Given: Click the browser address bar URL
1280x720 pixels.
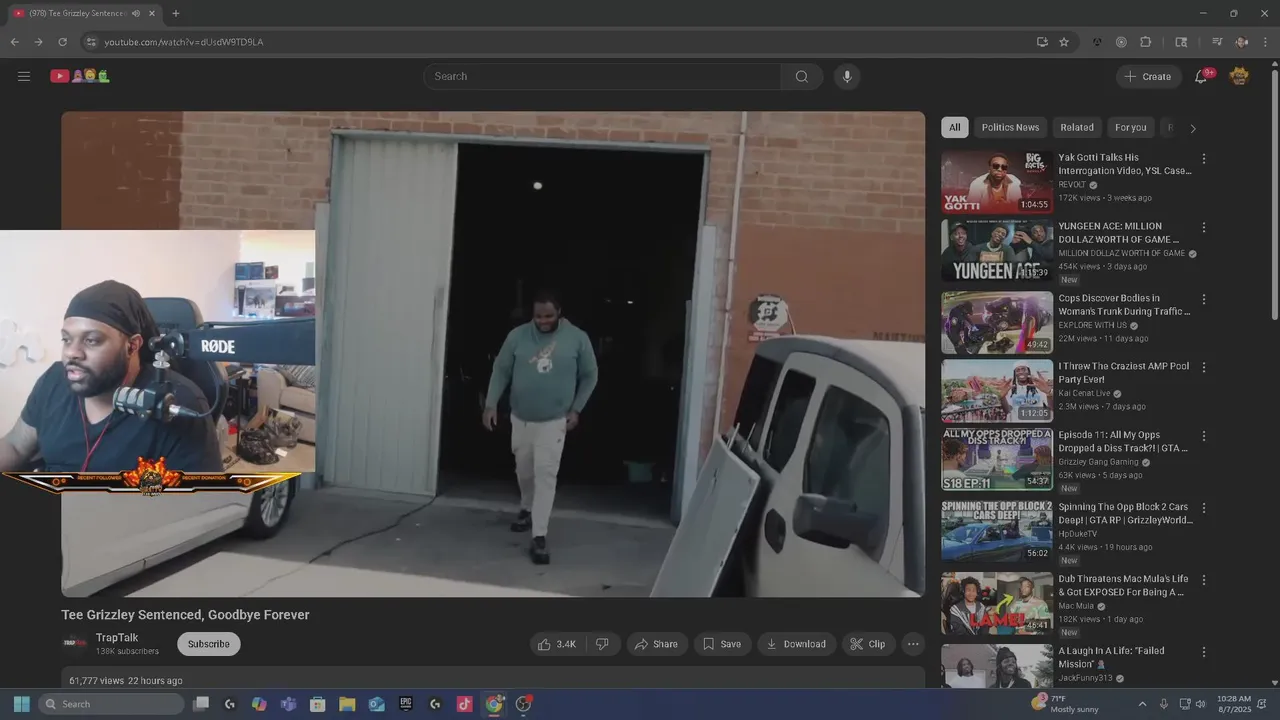Looking at the screenshot, I should pyautogui.click(x=184, y=42).
